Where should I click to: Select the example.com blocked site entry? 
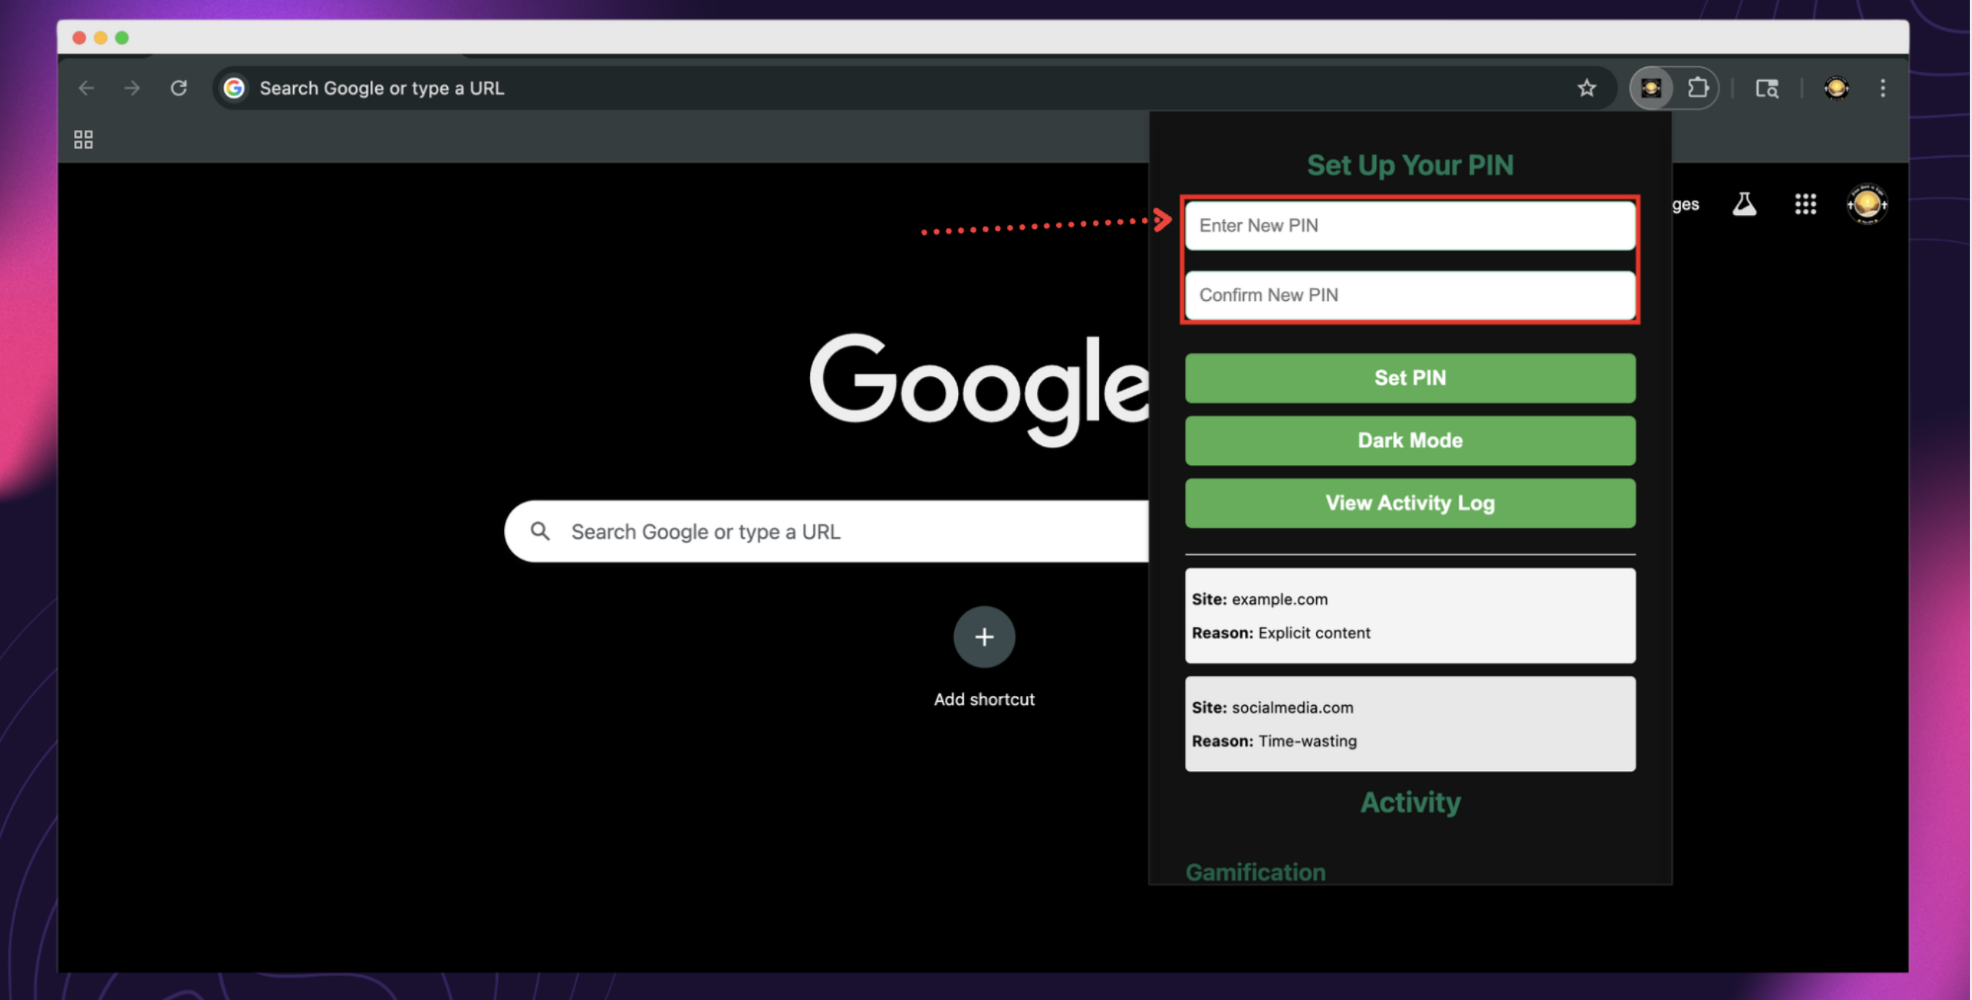point(1410,616)
